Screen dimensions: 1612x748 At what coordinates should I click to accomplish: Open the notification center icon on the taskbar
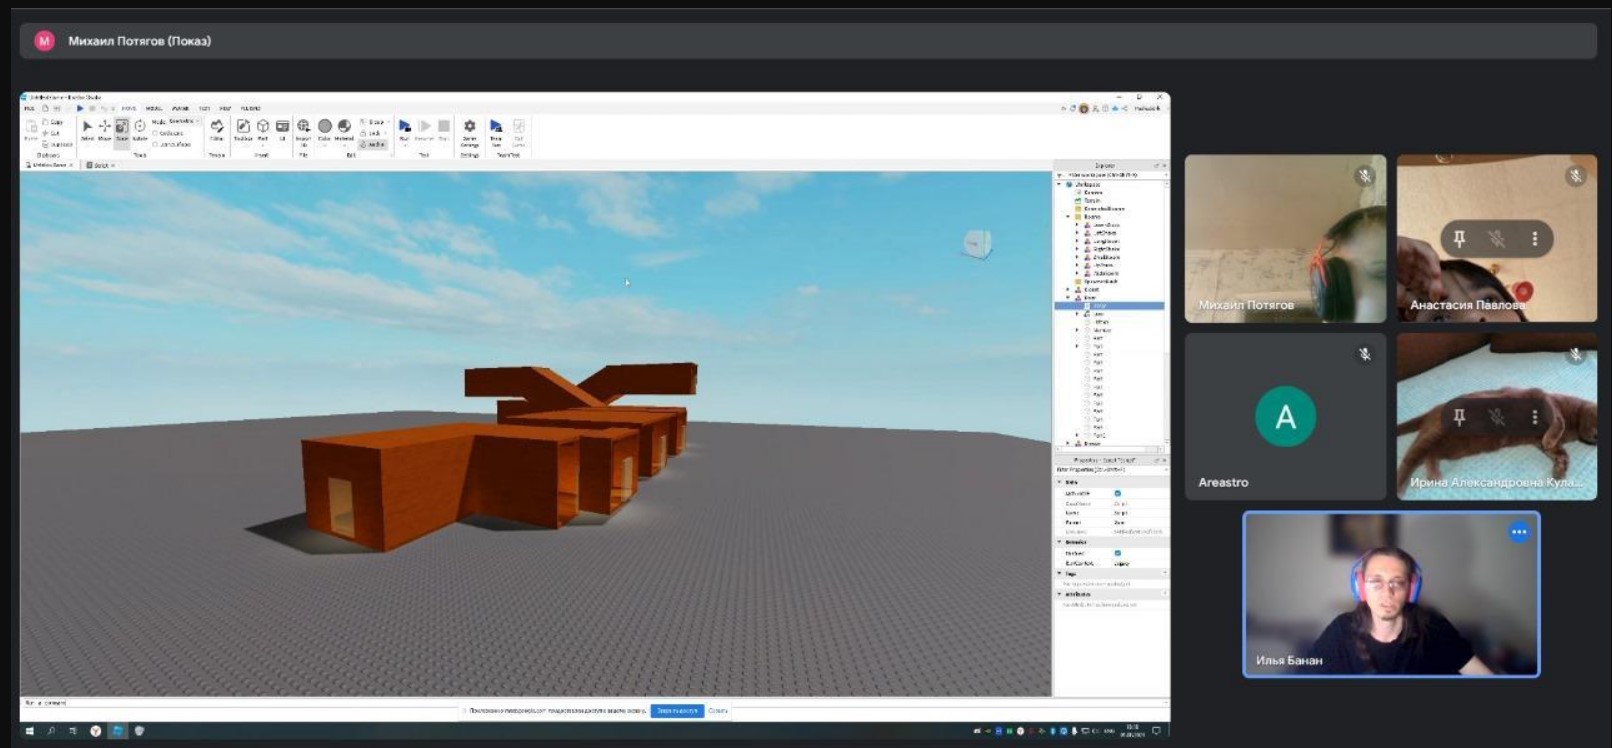1156,731
